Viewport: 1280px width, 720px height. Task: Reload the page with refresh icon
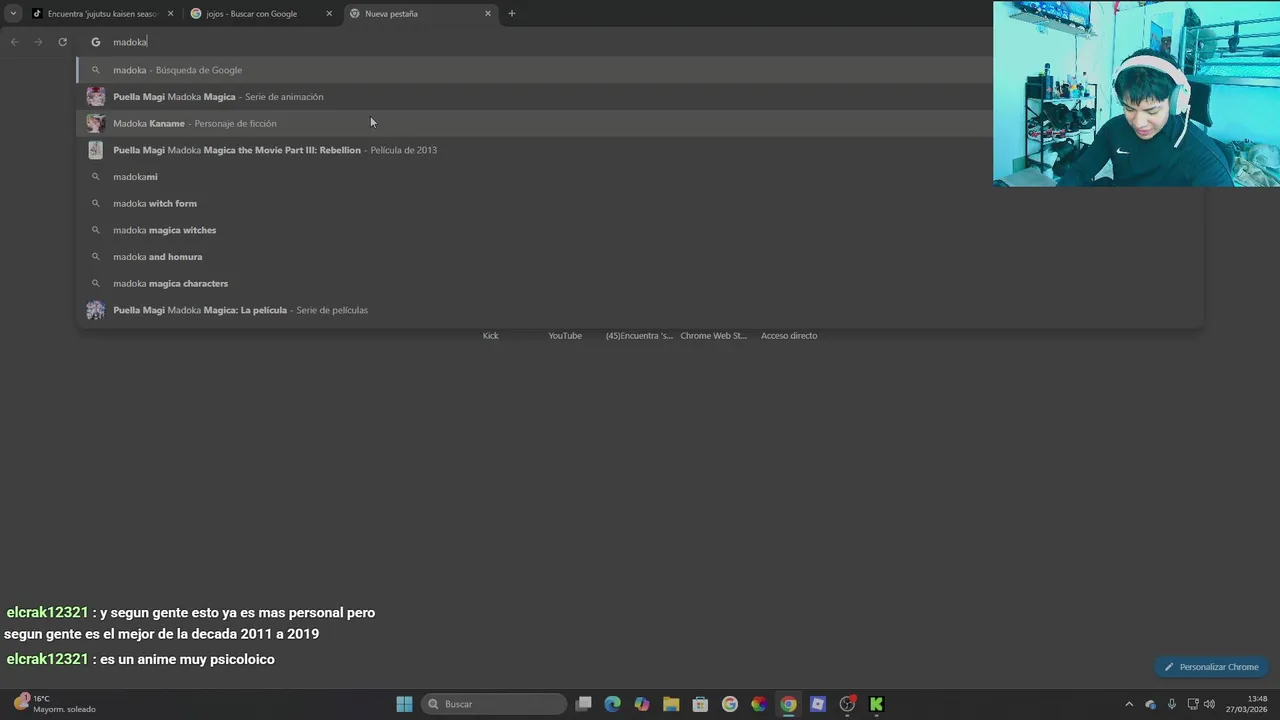point(62,42)
